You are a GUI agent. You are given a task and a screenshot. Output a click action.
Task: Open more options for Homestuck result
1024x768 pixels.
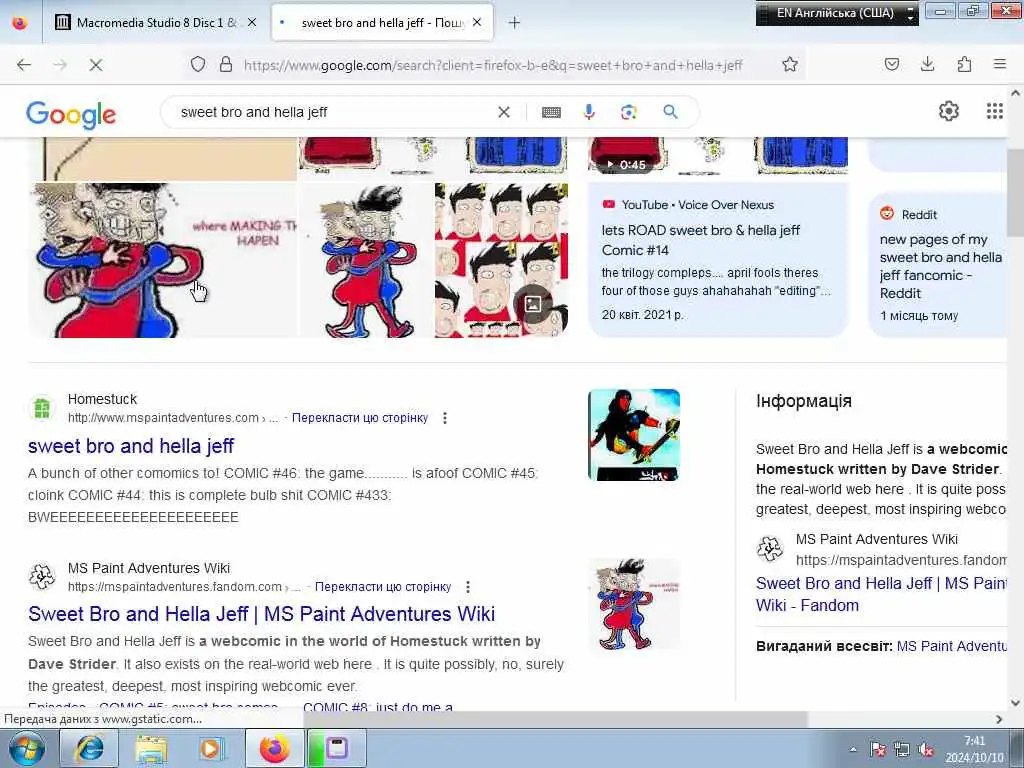click(x=445, y=418)
